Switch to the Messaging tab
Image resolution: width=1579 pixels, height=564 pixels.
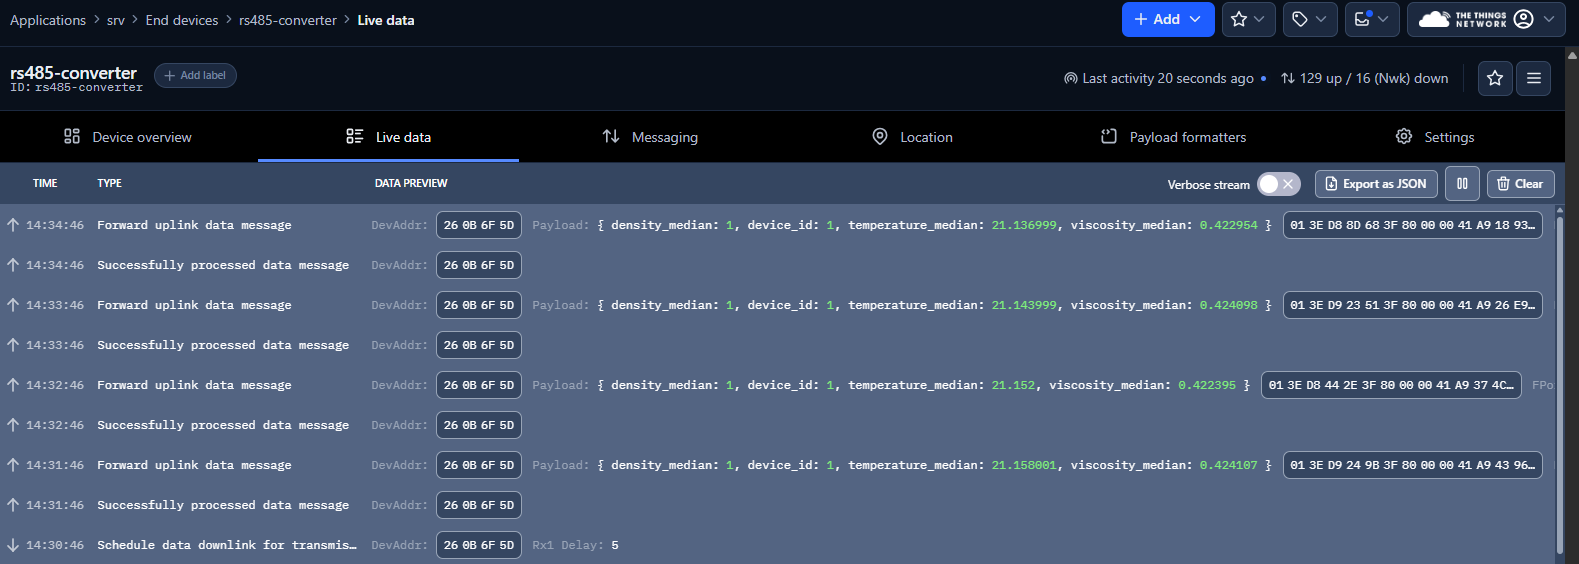coord(650,137)
